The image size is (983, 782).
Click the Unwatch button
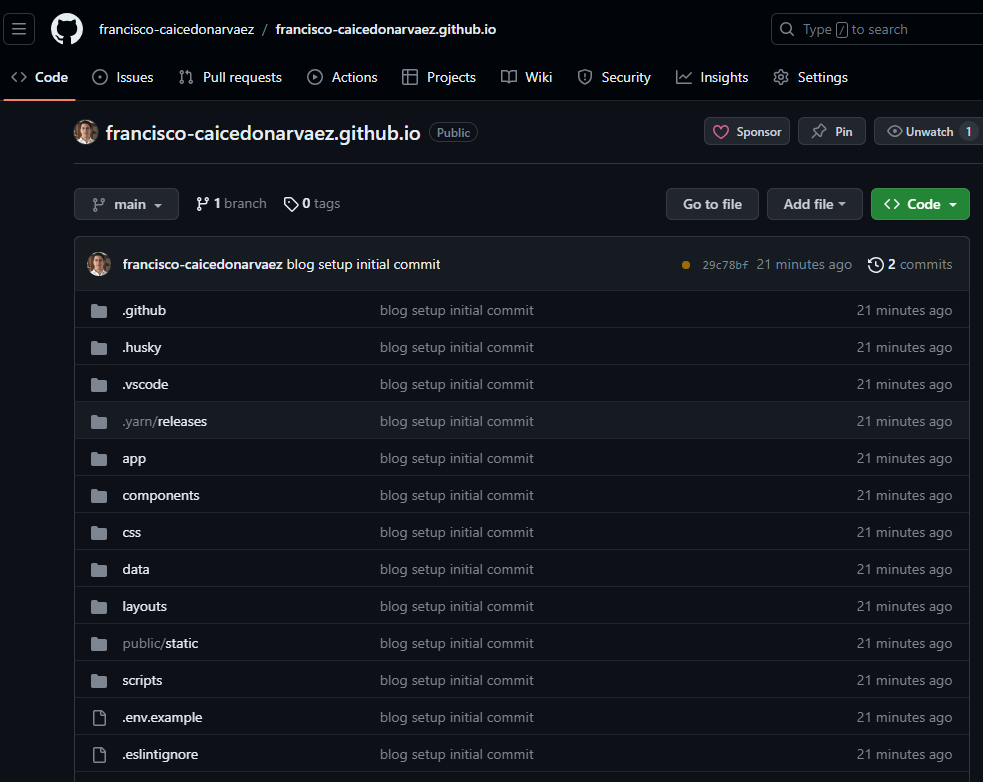tap(928, 132)
